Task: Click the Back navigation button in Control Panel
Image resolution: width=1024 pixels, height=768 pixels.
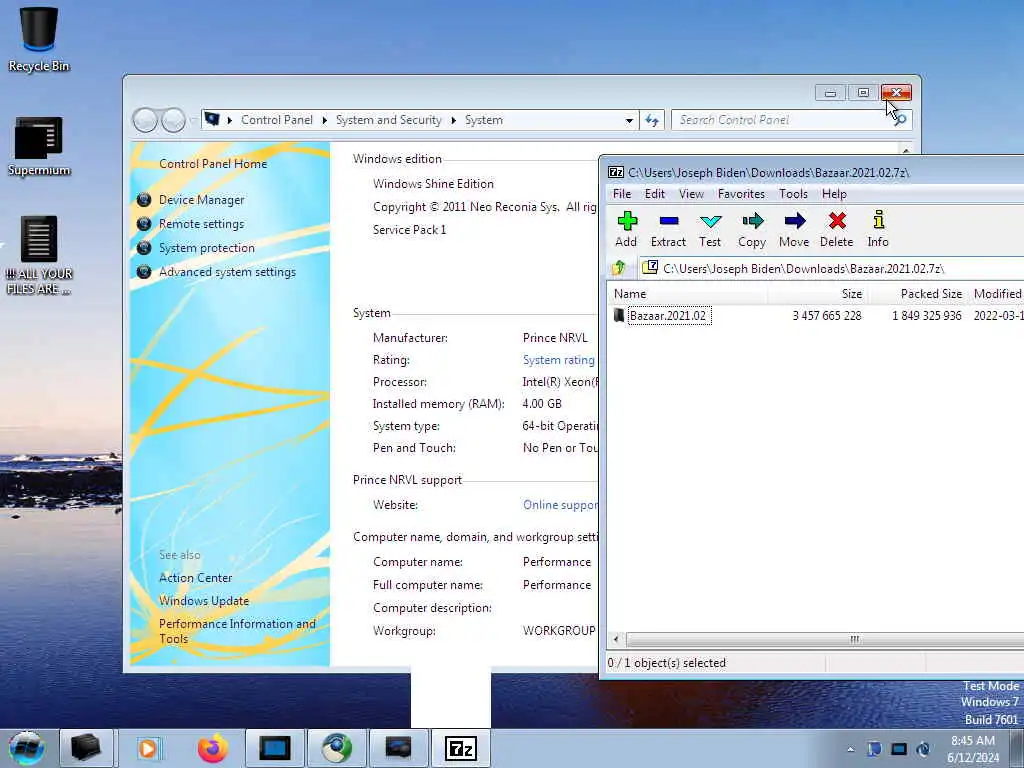Action: pyautogui.click(x=146, y=120)
